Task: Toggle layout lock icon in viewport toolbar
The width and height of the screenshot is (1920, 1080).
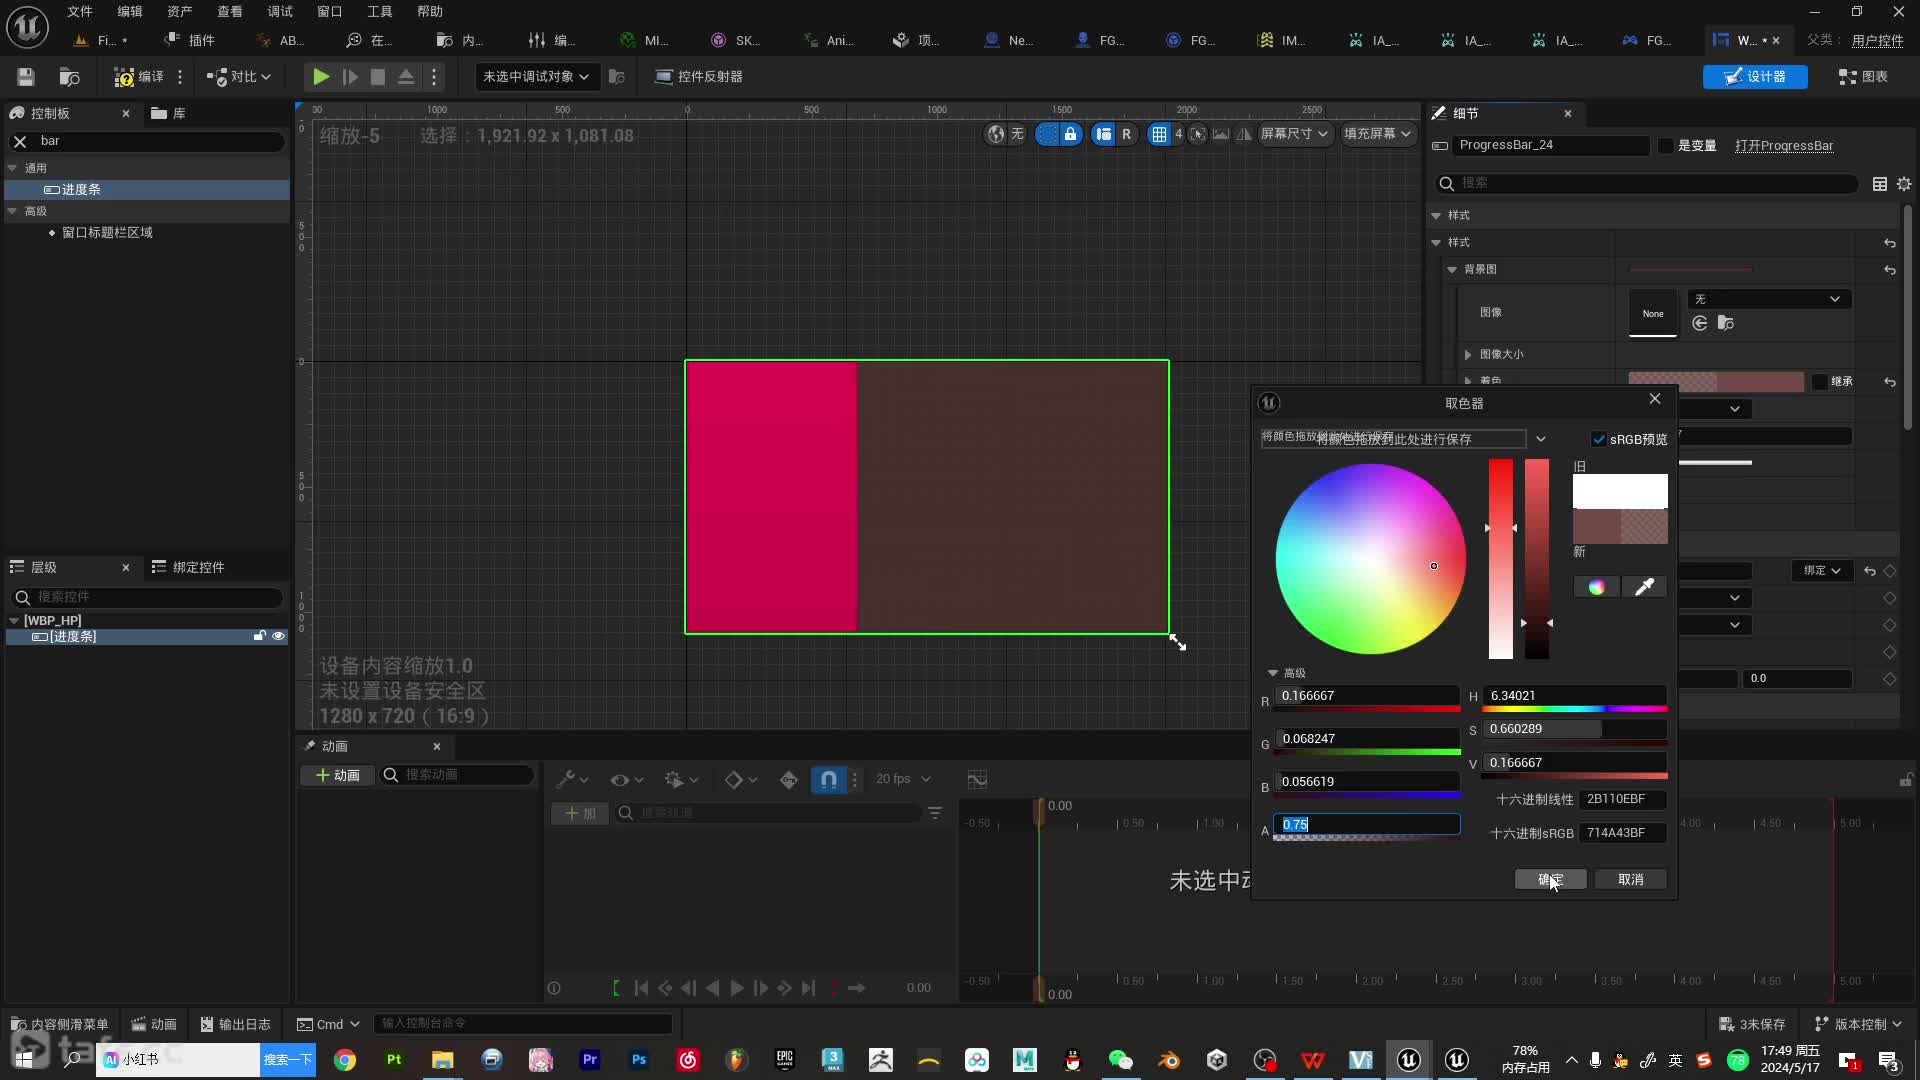Action: click(1070, 134)
